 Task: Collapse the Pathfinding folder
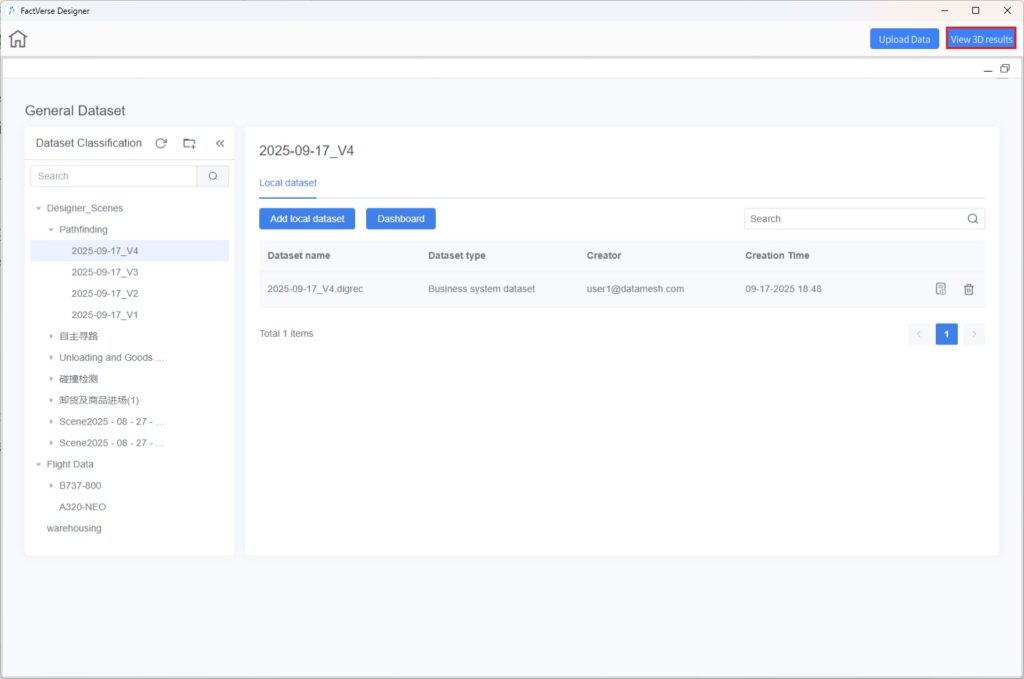point(51,230)
